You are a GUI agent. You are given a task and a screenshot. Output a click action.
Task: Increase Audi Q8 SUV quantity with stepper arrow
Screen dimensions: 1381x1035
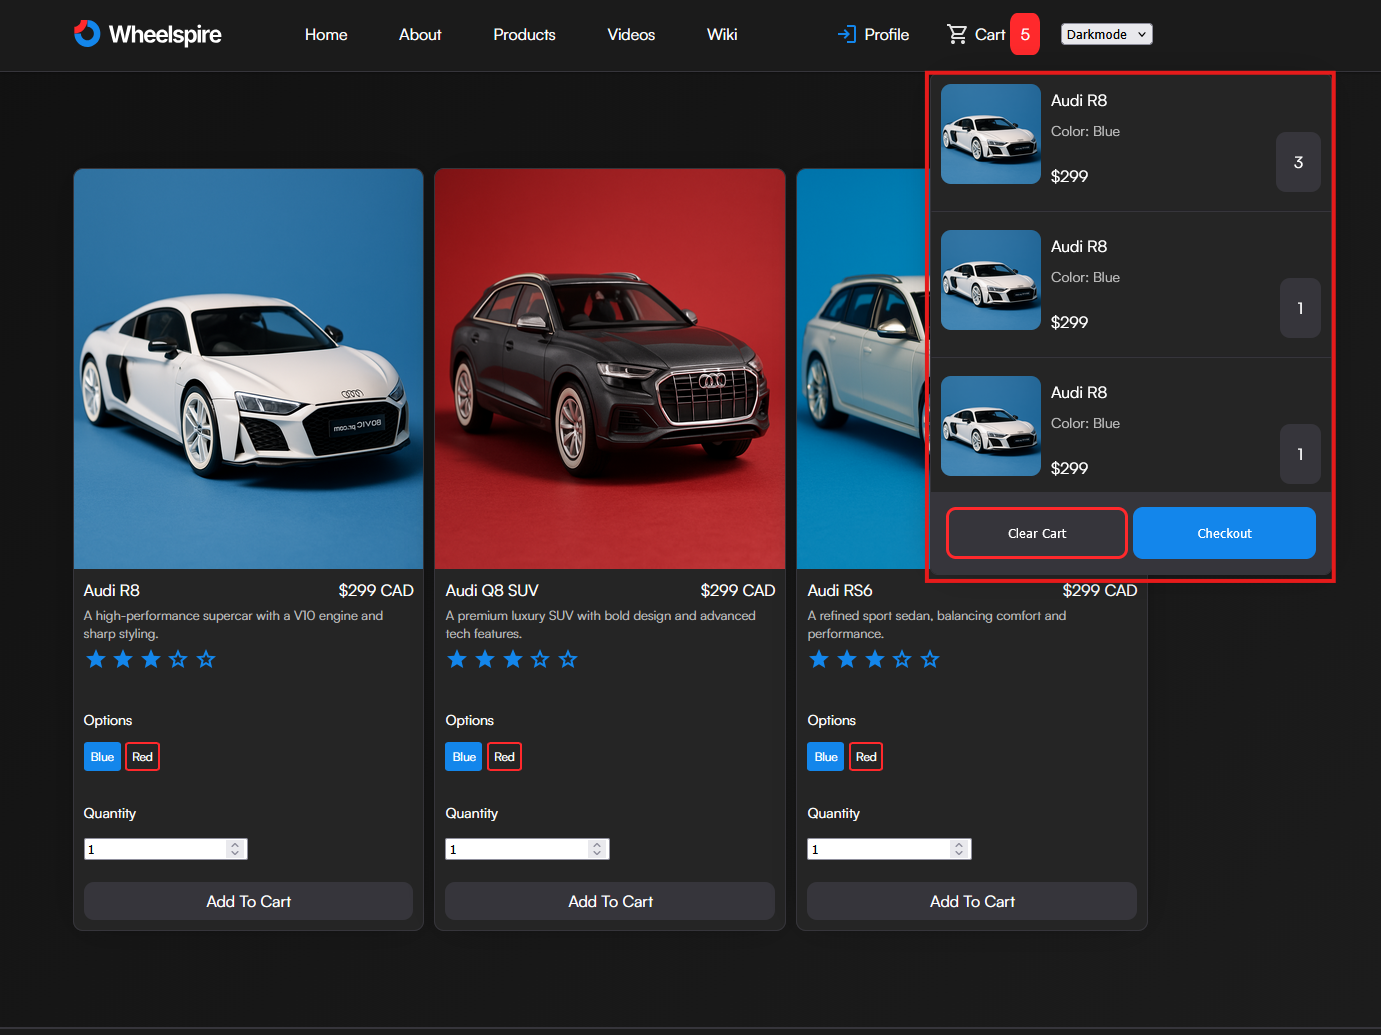pos(596,844)
